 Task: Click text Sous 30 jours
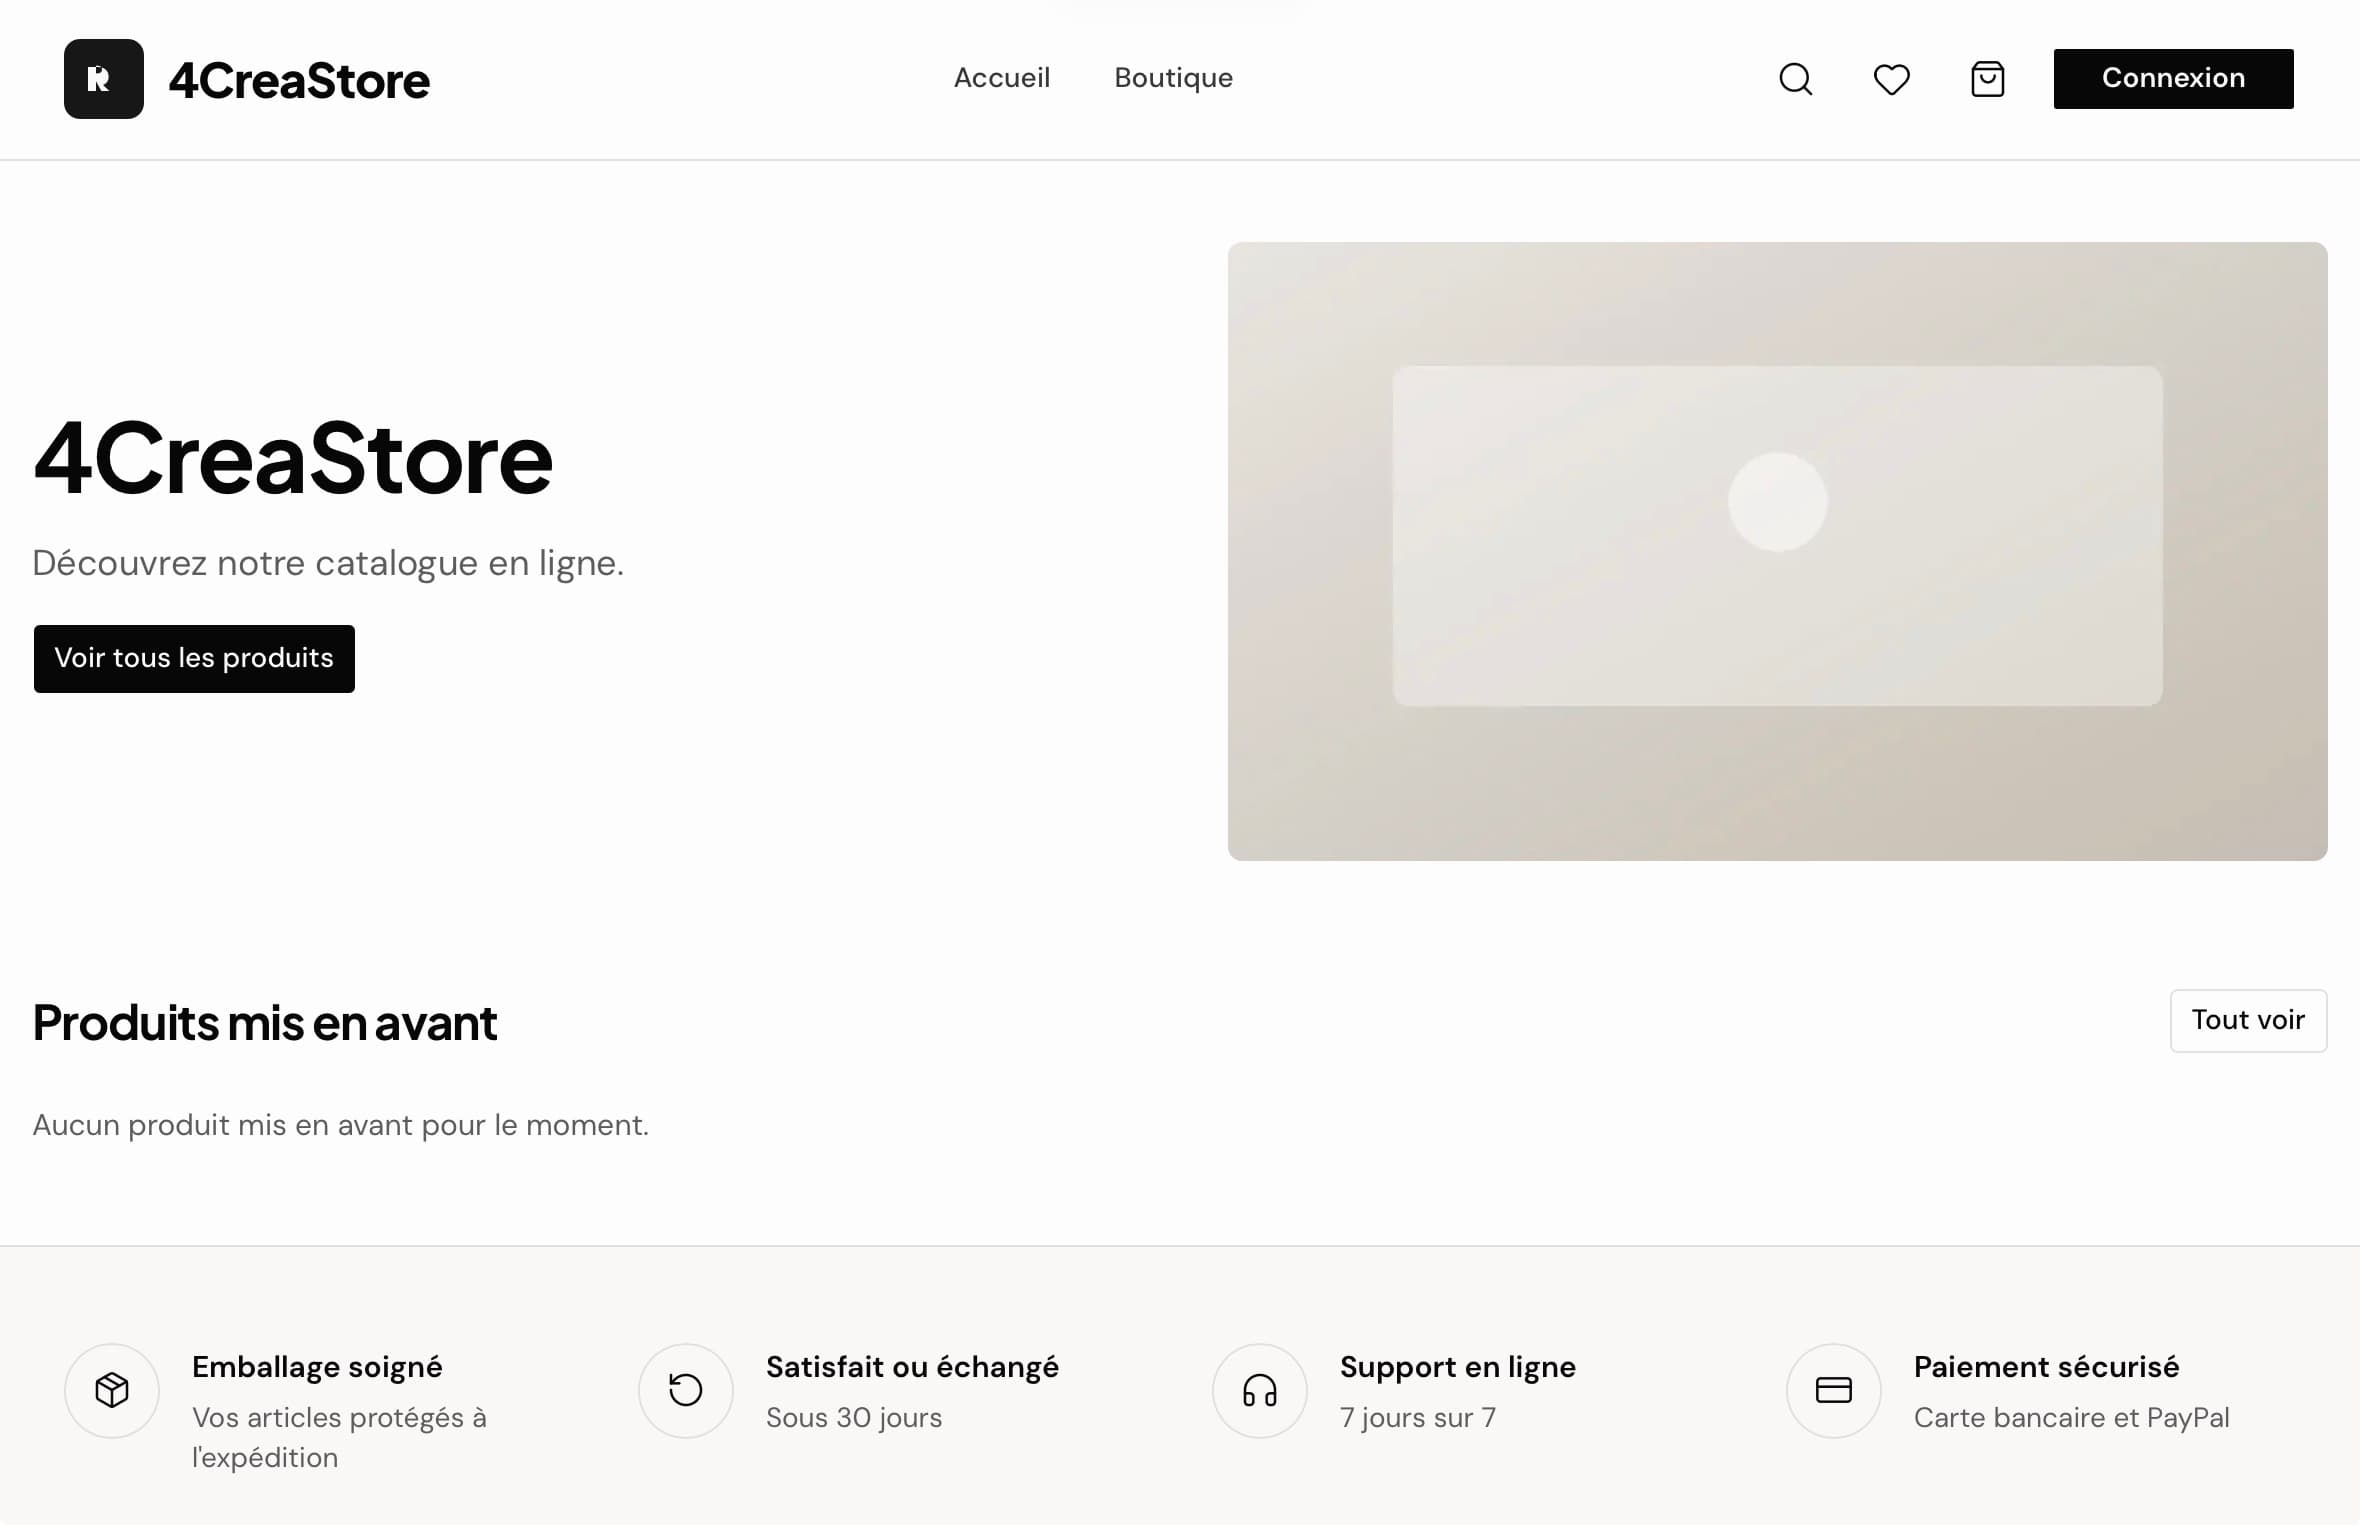[x=854, y=1418]
